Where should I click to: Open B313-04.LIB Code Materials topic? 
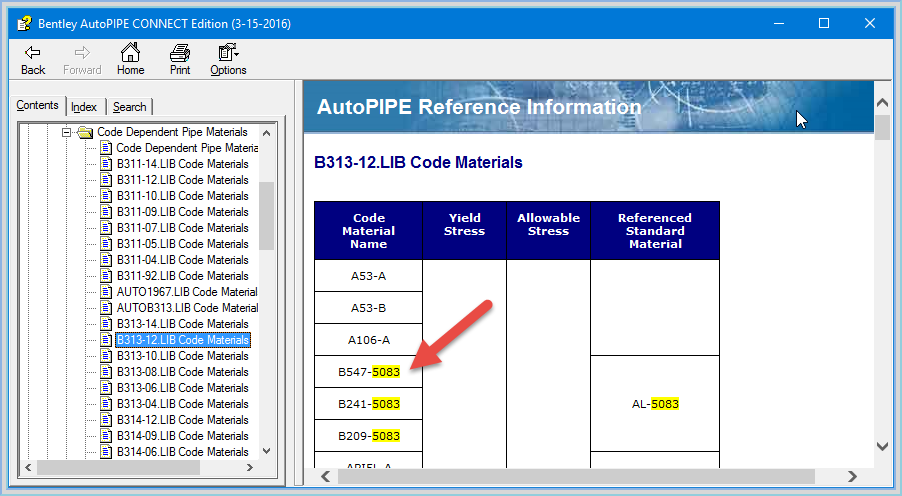[x=182, y=404]
